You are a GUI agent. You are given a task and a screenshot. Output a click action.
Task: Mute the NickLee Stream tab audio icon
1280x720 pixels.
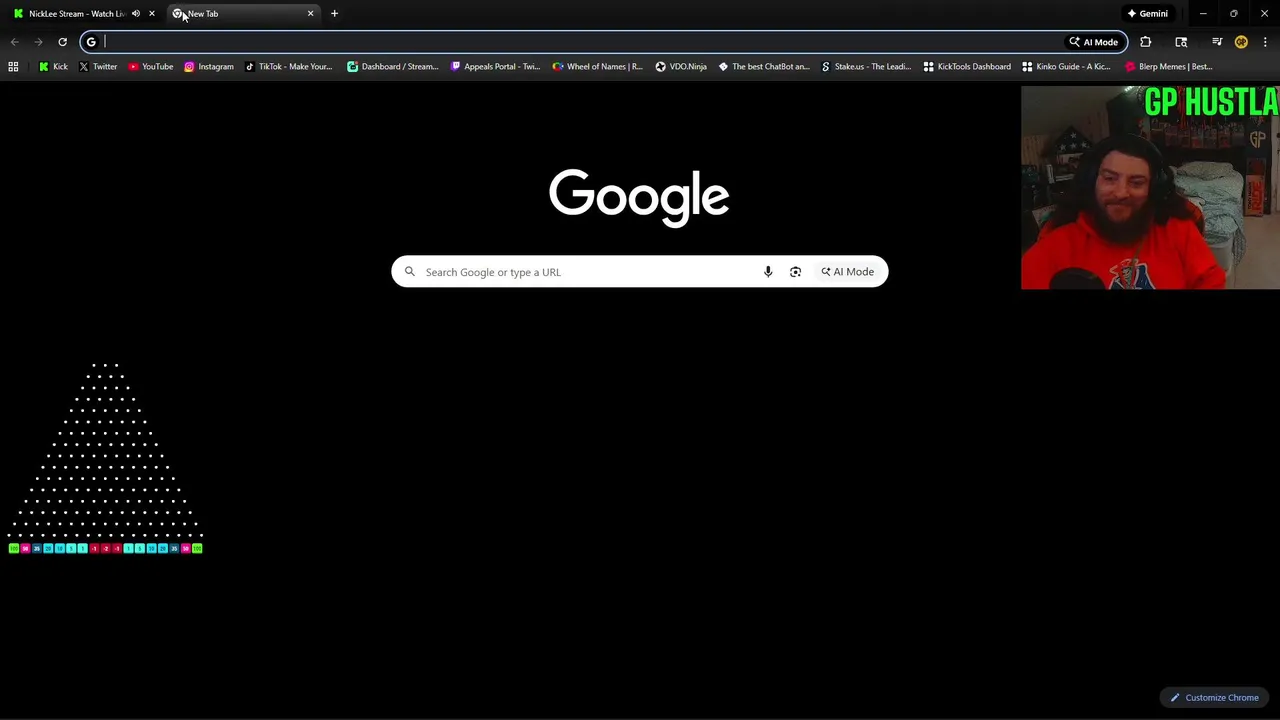(136, 13)
